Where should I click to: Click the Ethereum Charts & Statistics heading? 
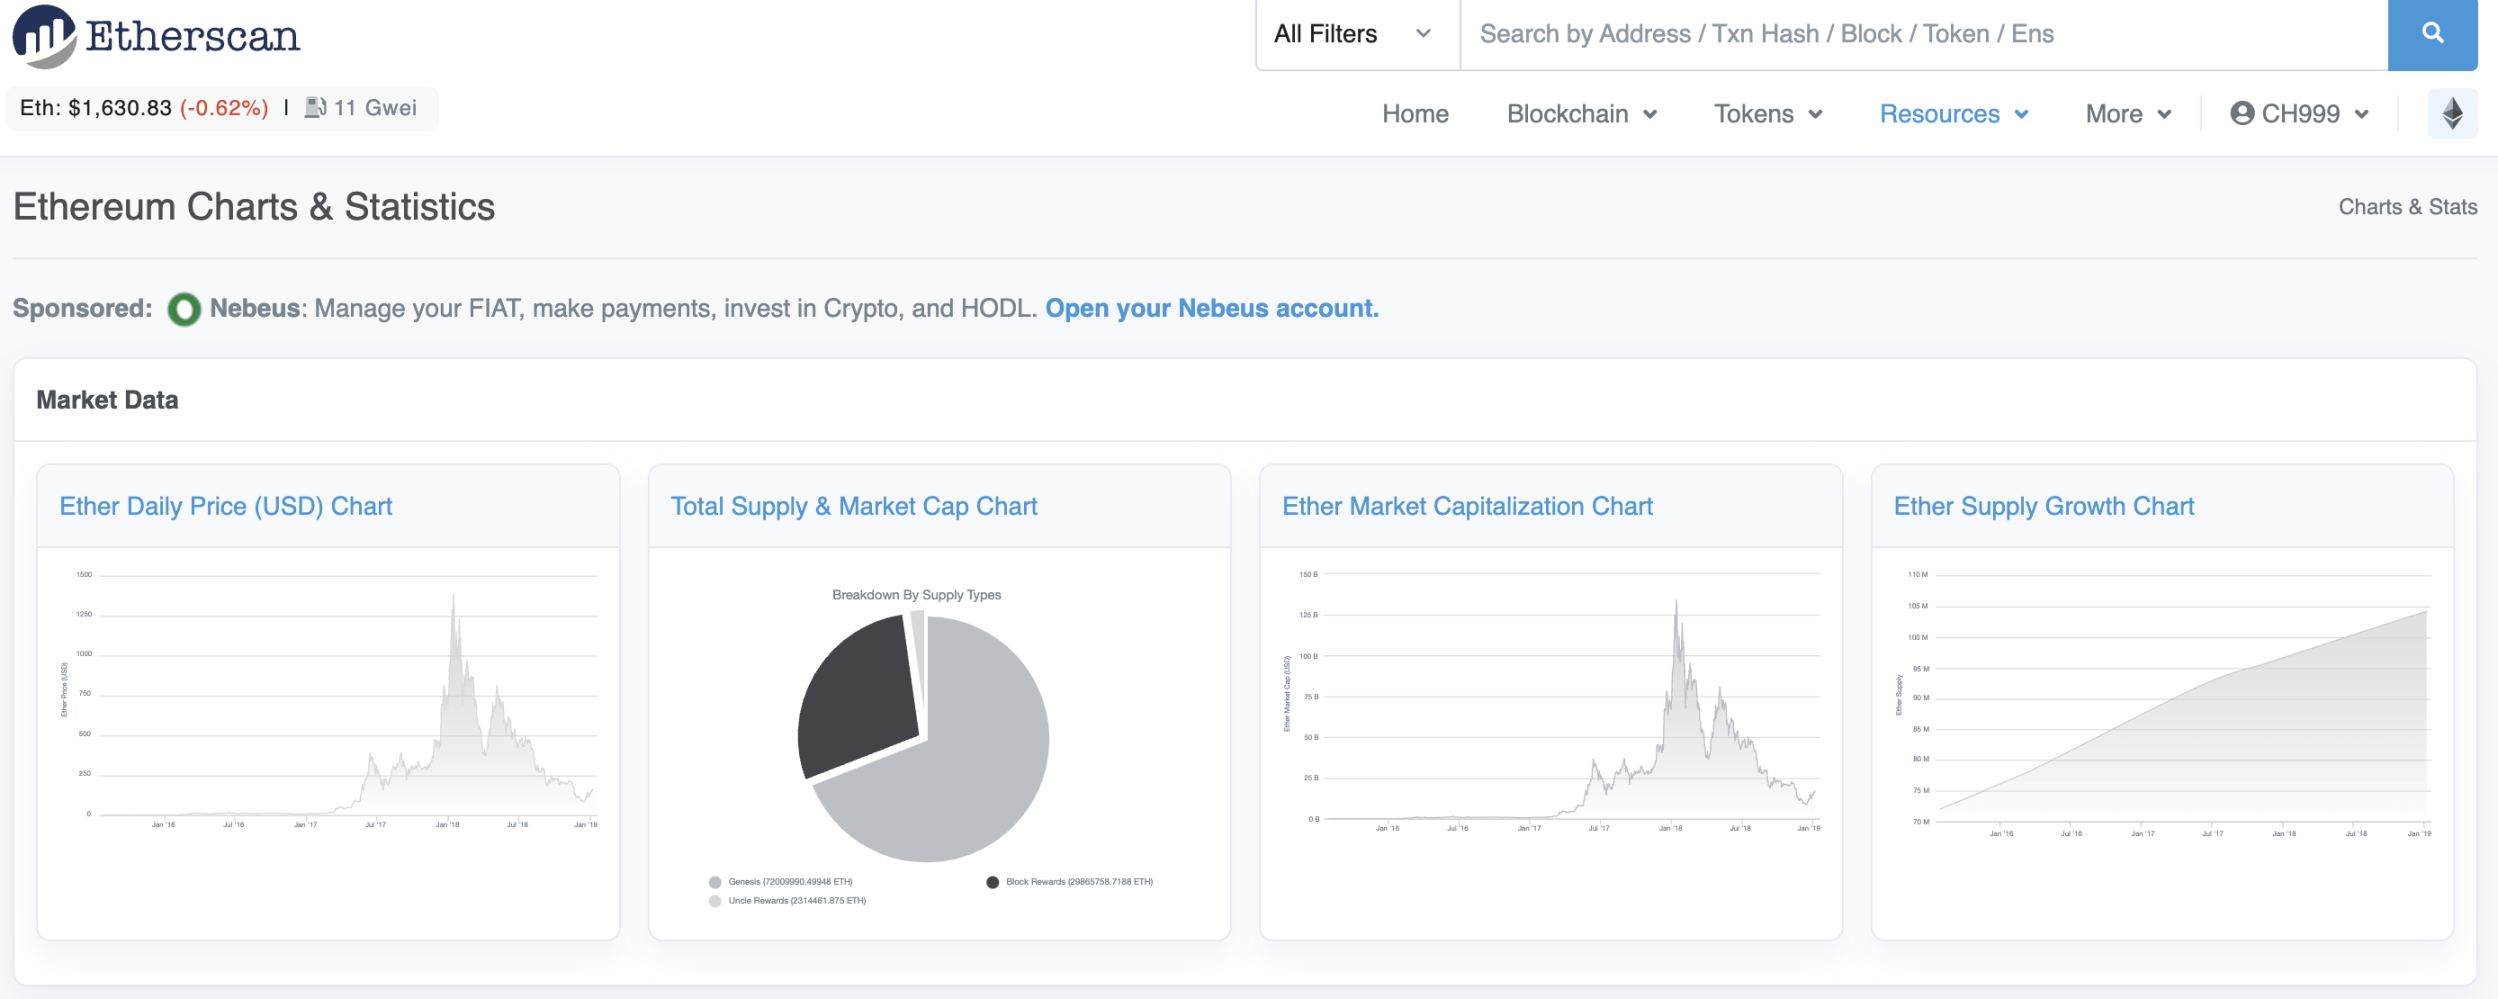point(254,207)
